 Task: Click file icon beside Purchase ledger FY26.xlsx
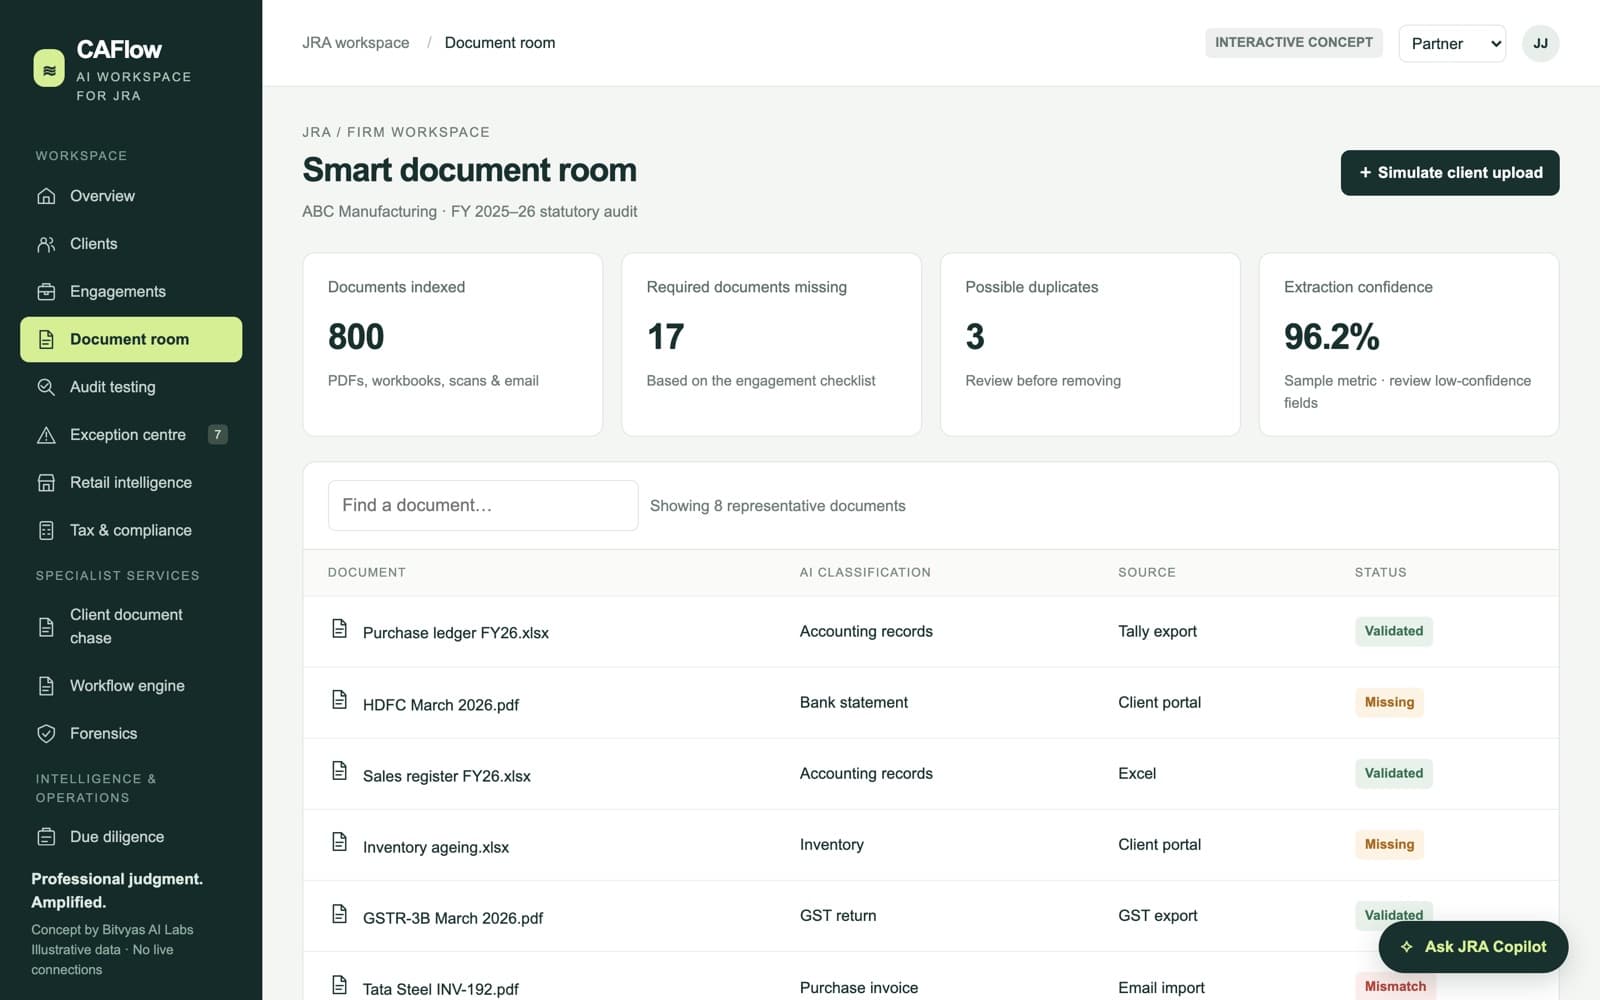click(x=339, y=628)
